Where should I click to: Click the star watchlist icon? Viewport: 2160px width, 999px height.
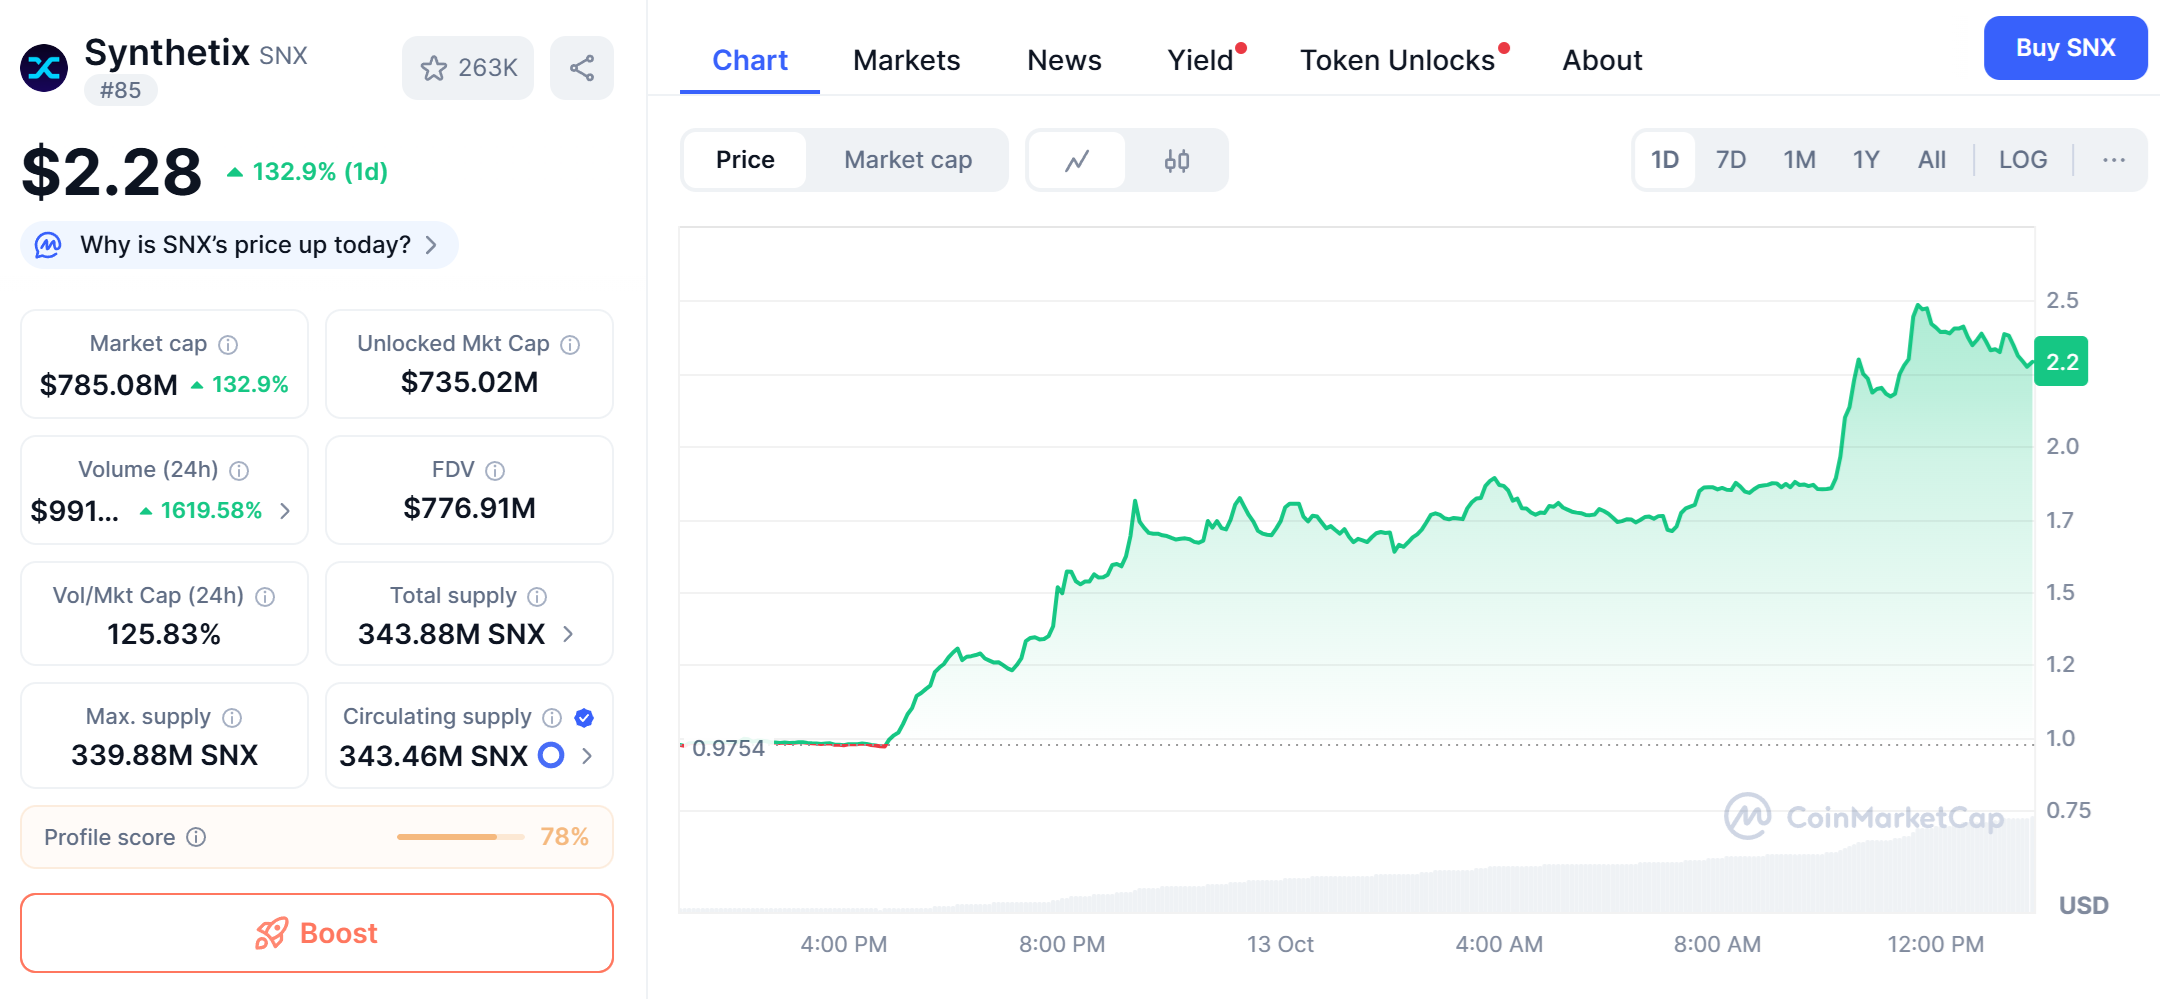[x=434, y=68]
